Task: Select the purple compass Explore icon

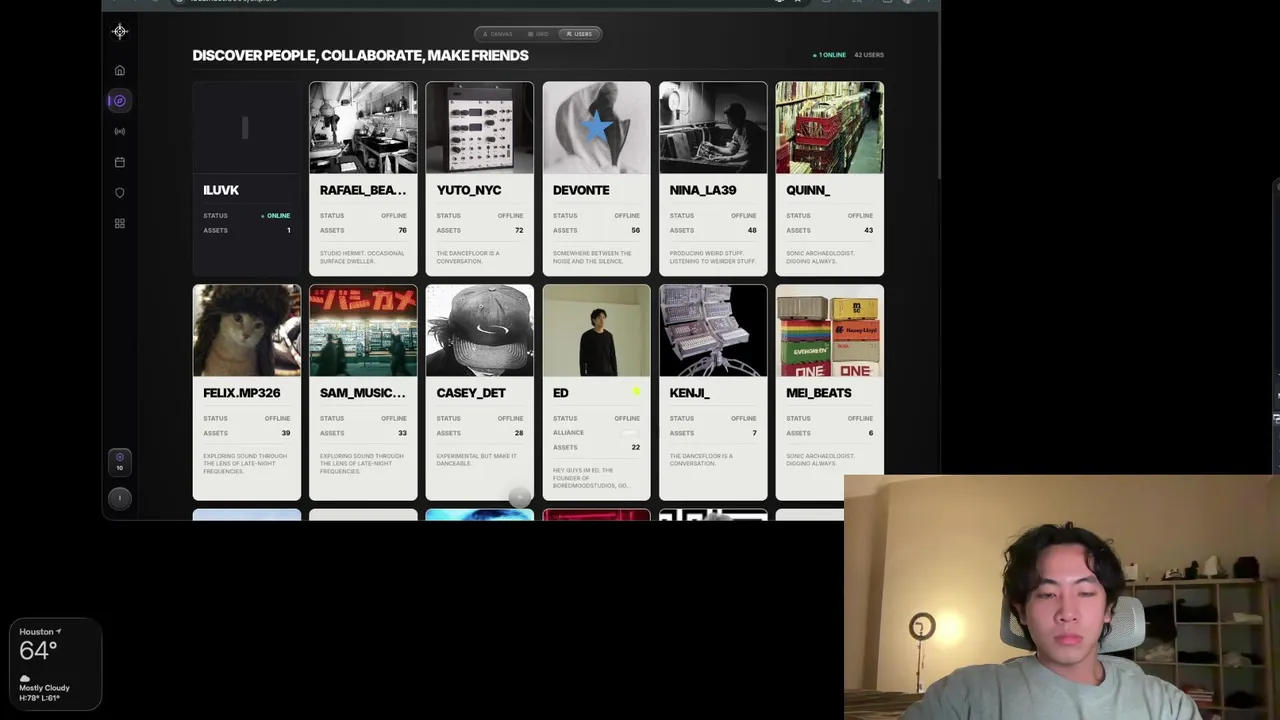Action: point(119,100)
